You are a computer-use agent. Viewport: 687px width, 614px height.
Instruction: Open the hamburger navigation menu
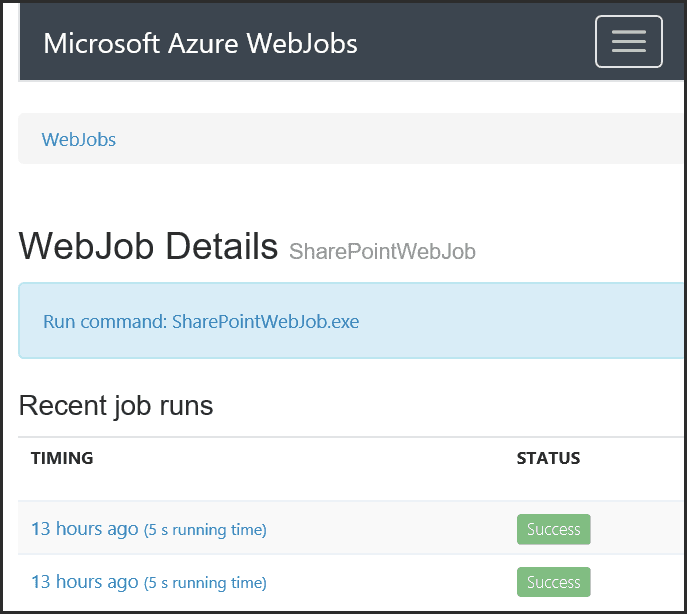(x=628, y=42)
